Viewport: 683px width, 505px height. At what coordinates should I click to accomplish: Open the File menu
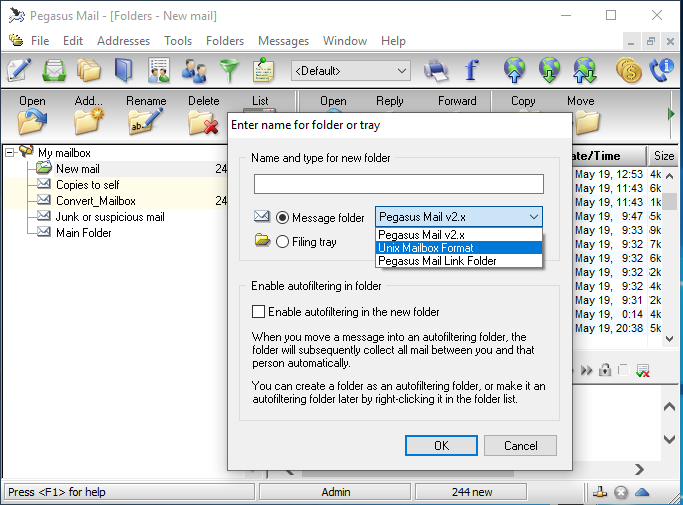[40, 41]
